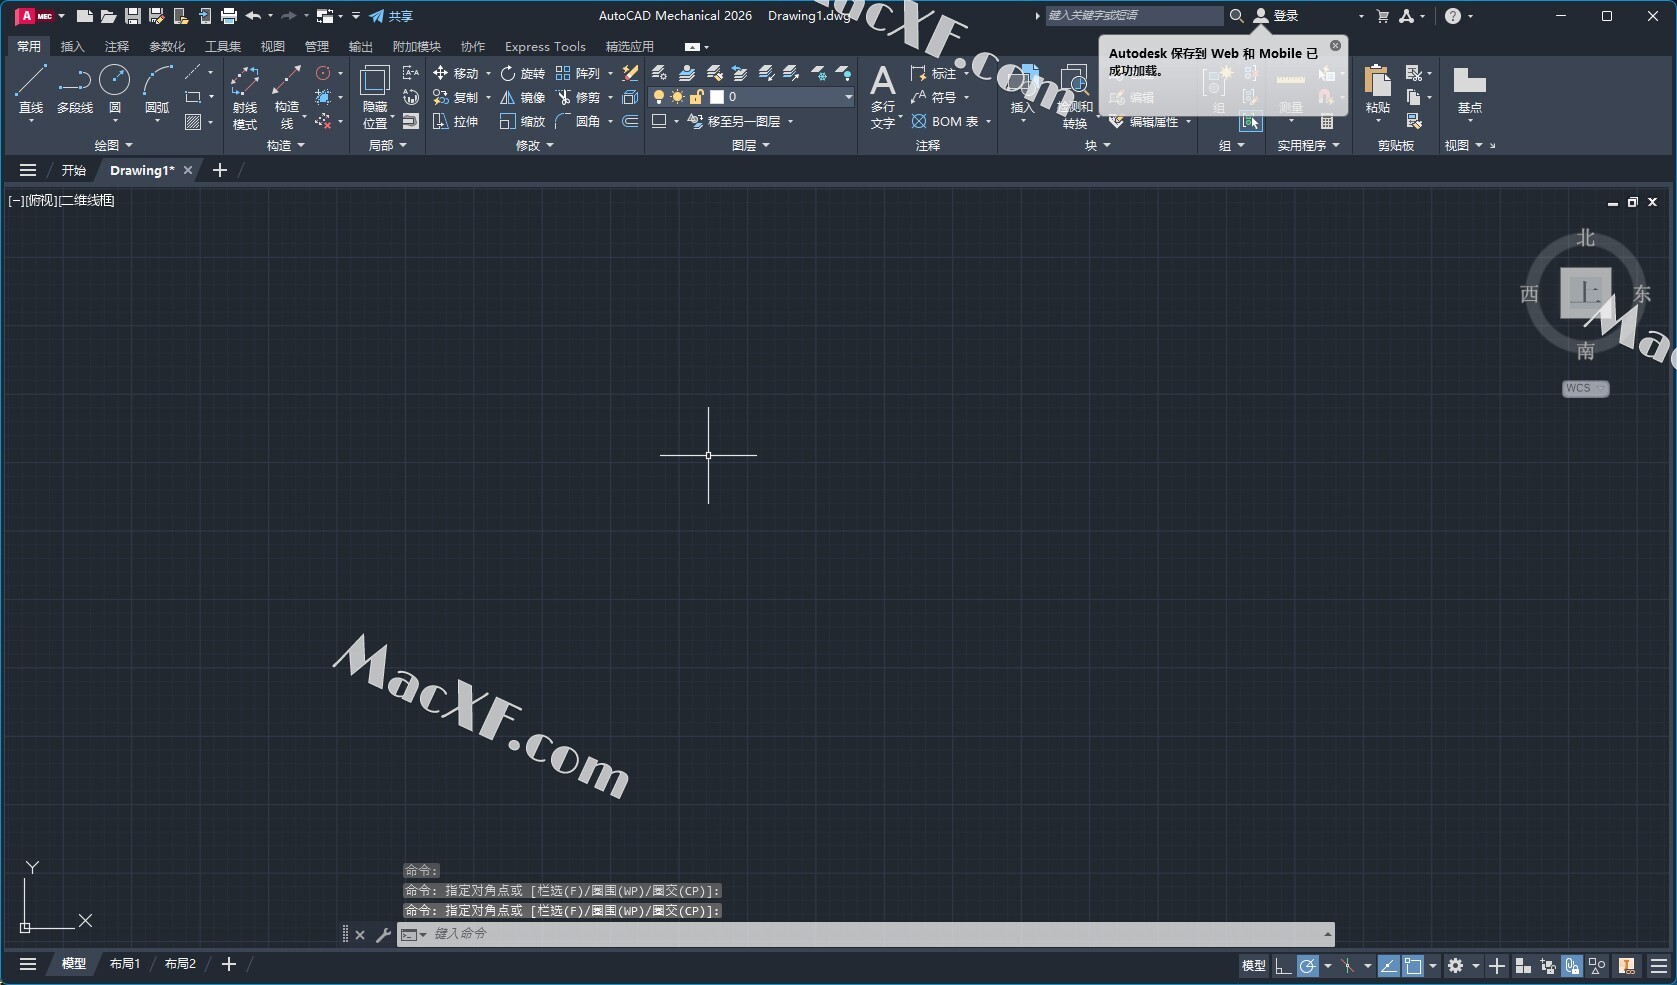Click the 检测和转换 block tool
The image size is (1677, 985).
click(x=1075, y=97)
